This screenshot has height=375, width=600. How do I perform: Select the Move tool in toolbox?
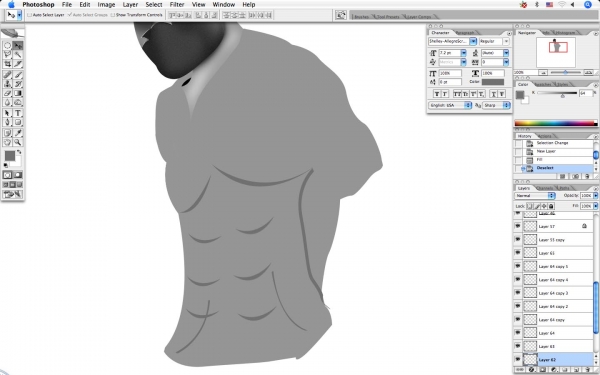18,46
